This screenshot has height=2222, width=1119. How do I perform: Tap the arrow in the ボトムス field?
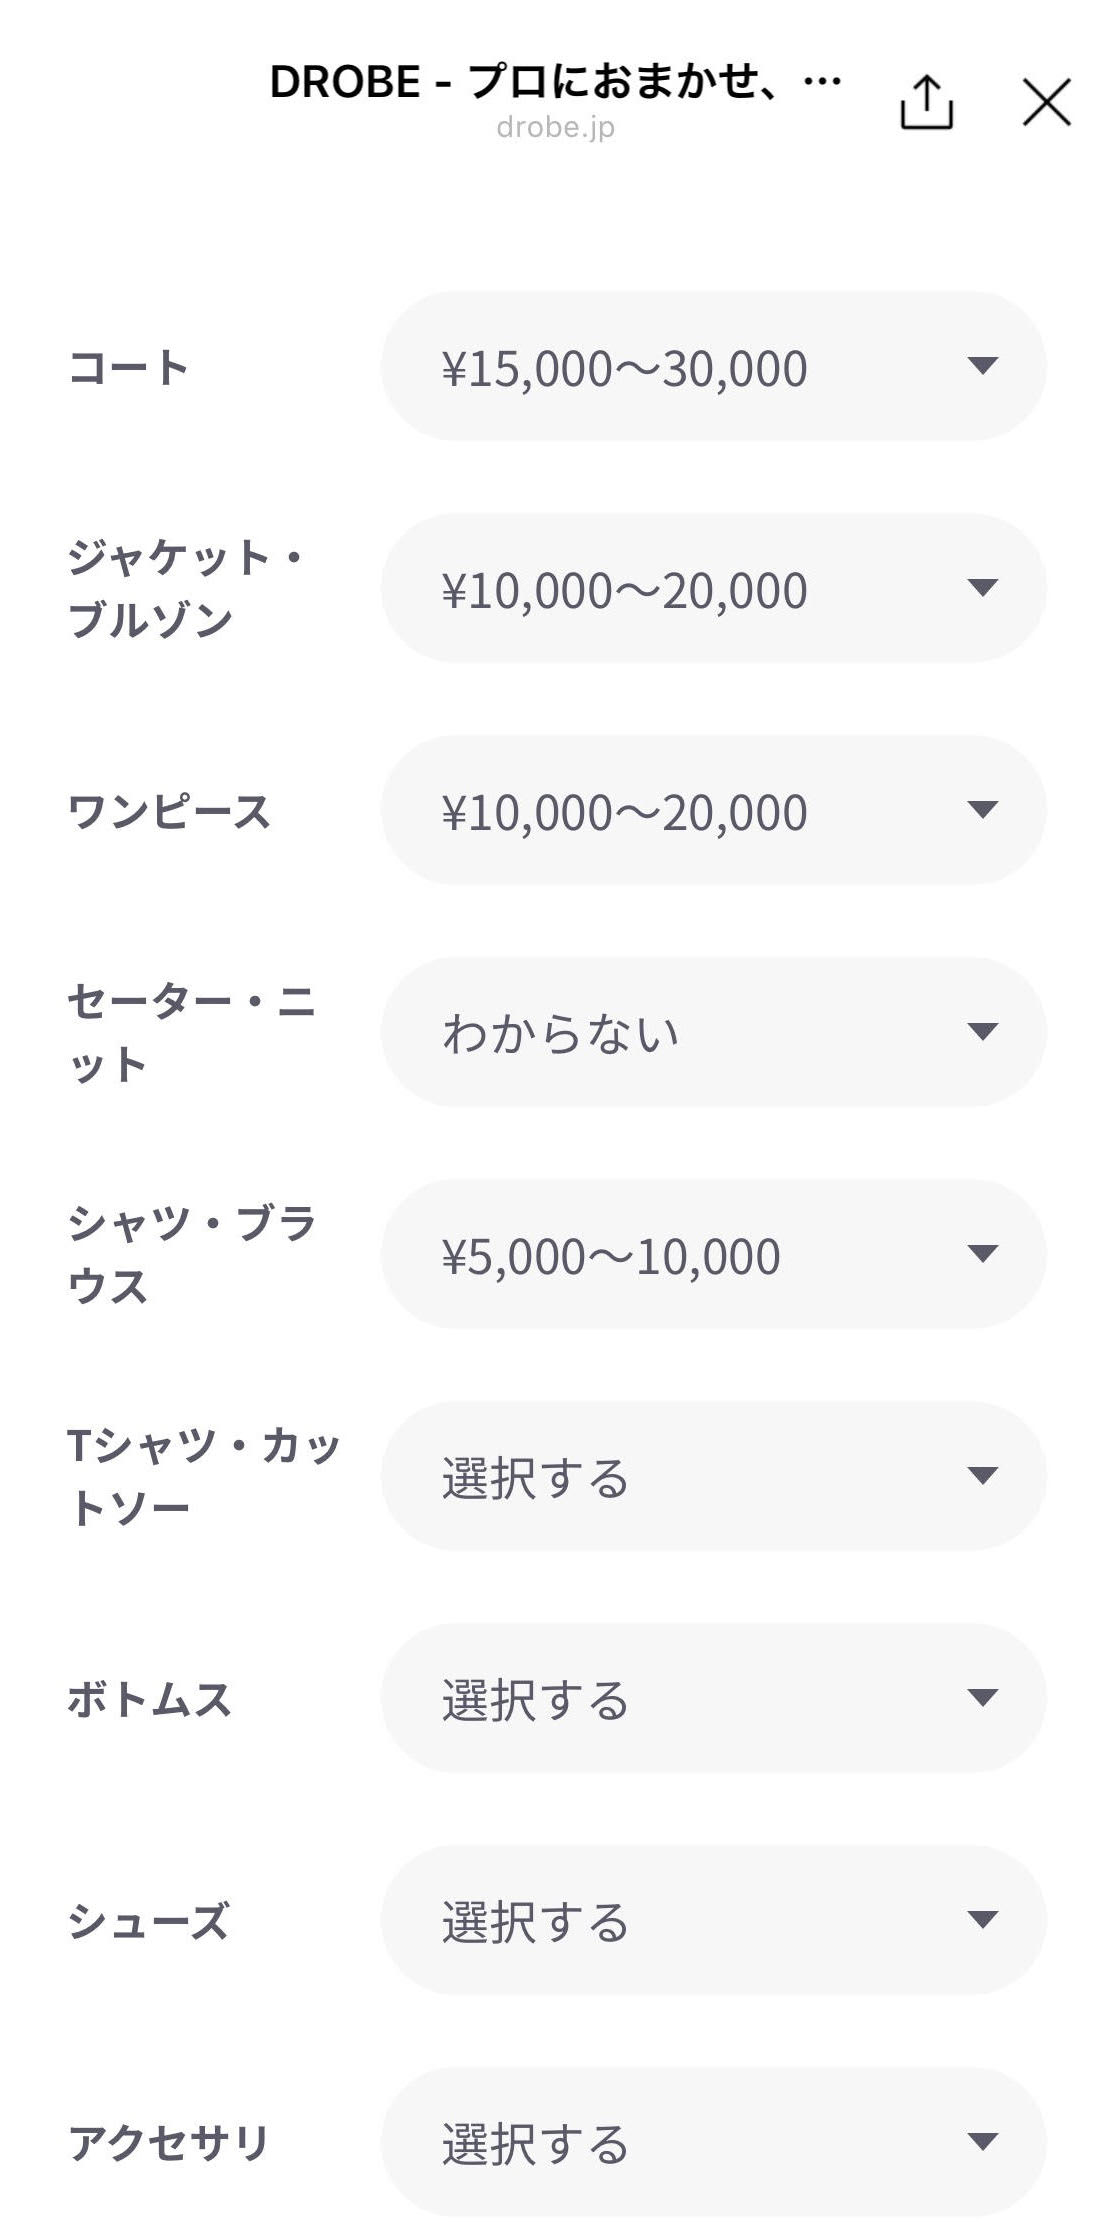coord(983,1698)
